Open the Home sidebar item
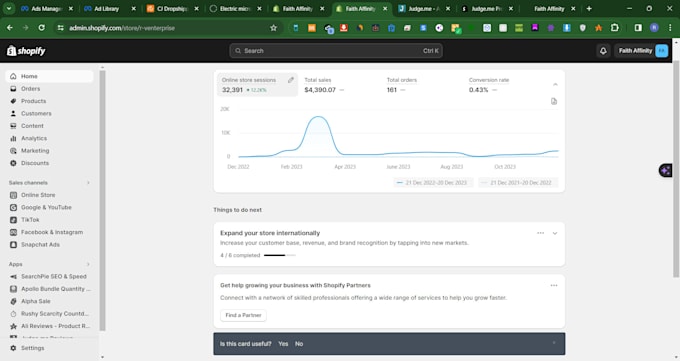Screen dimensions: 680x361 pos(49,76)
